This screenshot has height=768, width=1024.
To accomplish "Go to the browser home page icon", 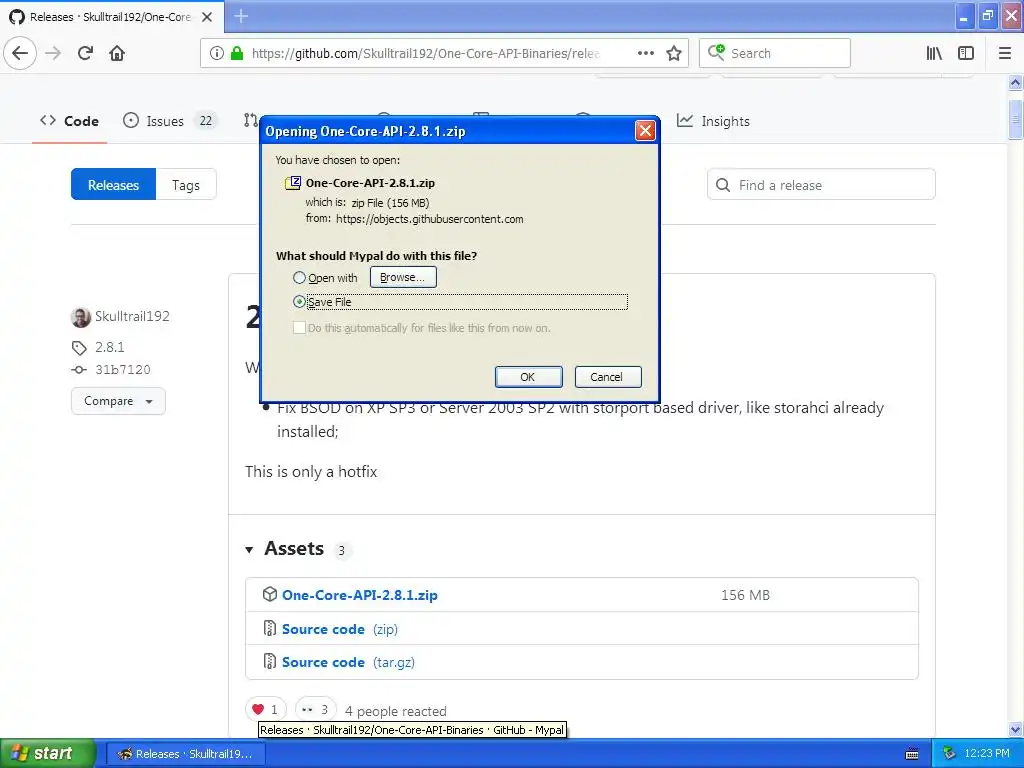I will click(x=117, y=53).
